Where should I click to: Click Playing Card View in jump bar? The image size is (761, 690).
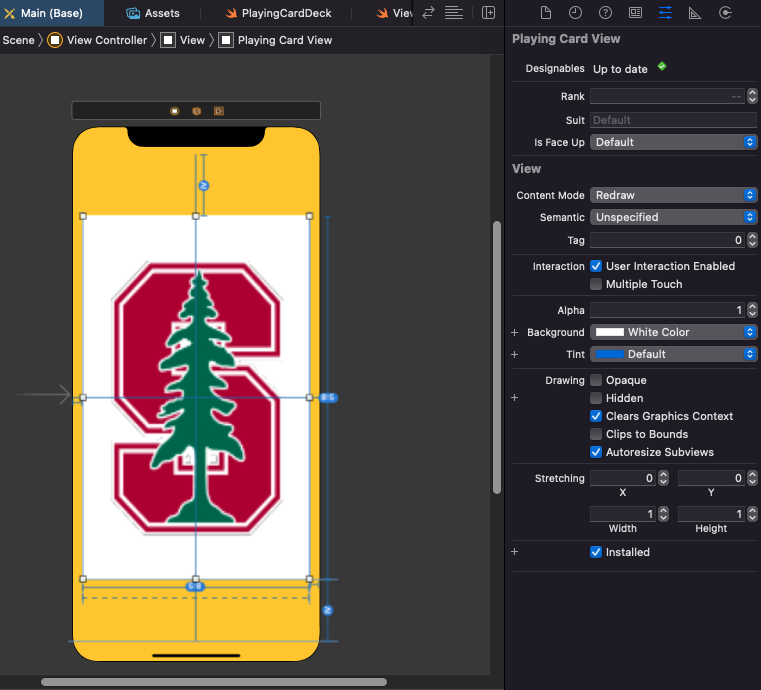click(275, 40)
